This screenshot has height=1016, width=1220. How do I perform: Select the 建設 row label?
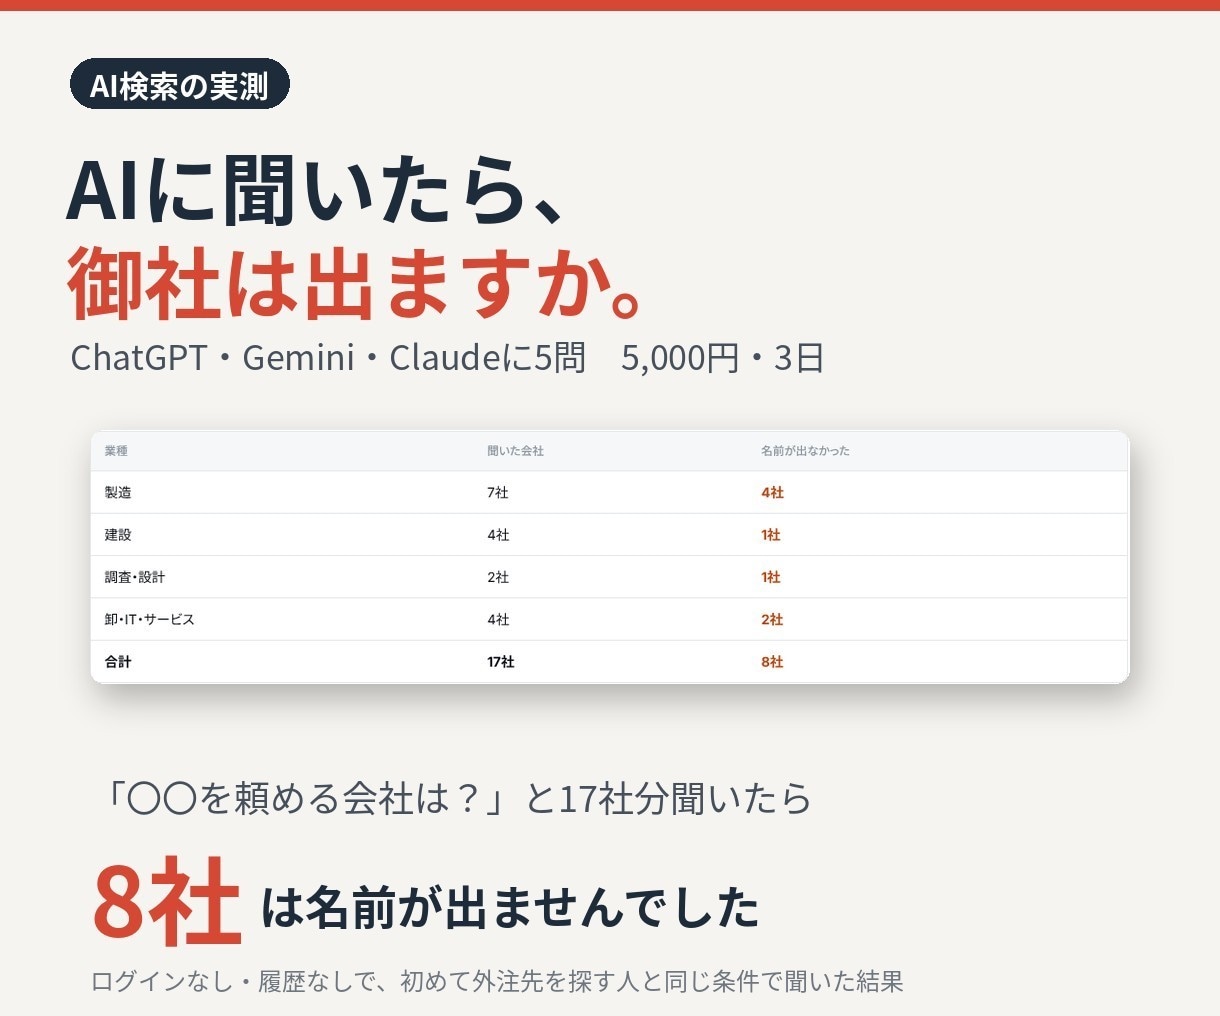[x=118, y=535]
